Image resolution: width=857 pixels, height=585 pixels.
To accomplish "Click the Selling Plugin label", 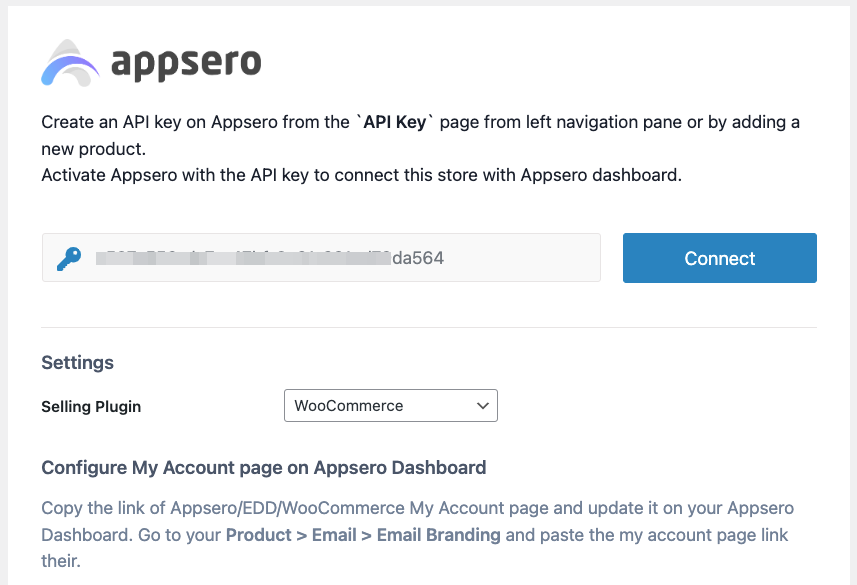I will pyautogui.click(x=91, y=407).
